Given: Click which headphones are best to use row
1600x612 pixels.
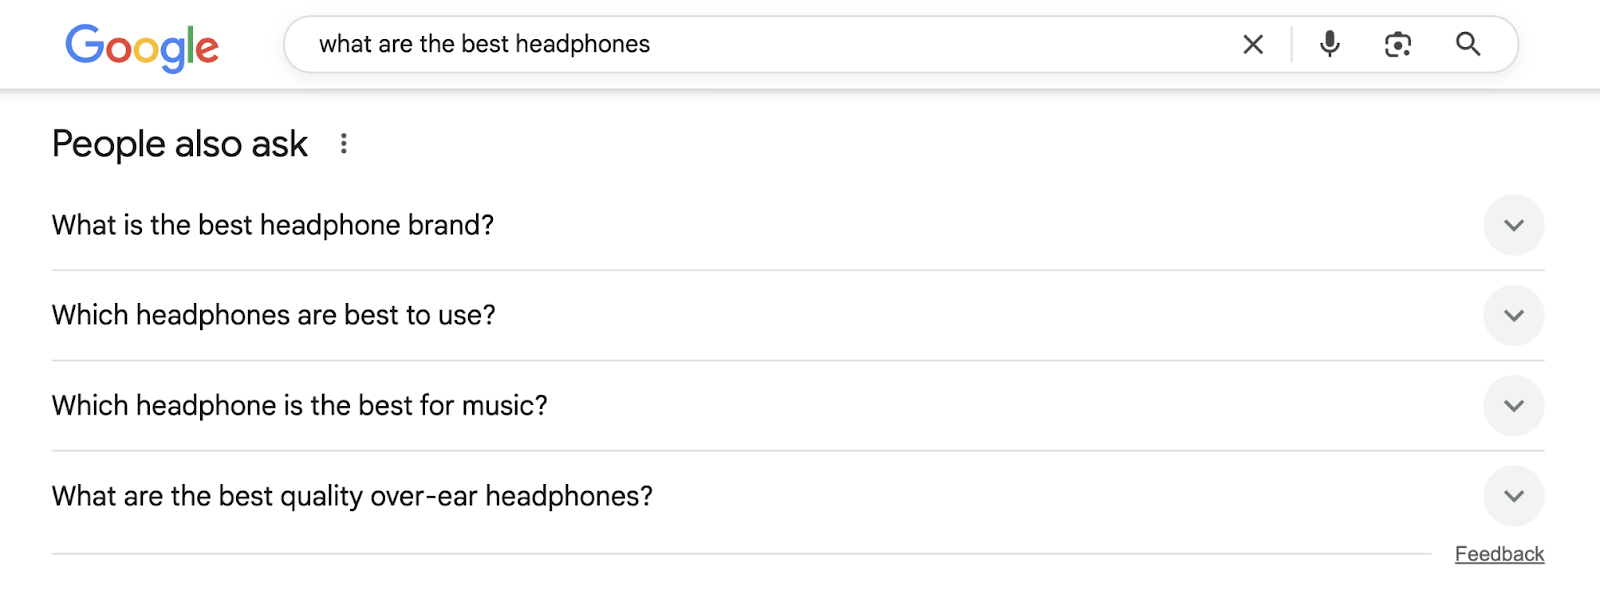Looking at the screenshot, I should pos(273,315).
